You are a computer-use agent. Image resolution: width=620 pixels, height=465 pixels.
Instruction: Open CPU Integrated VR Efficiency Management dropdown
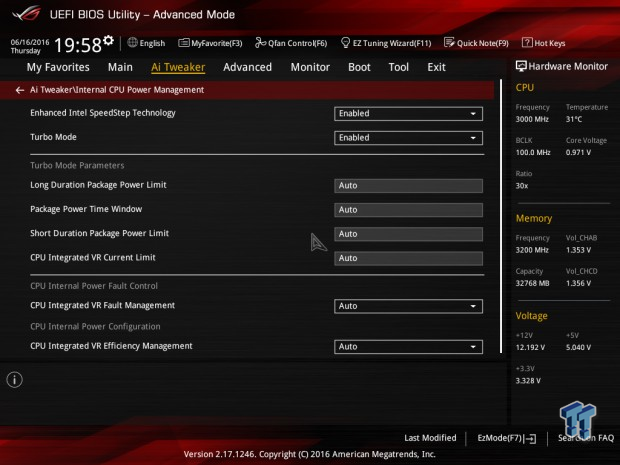pos(408,347)
